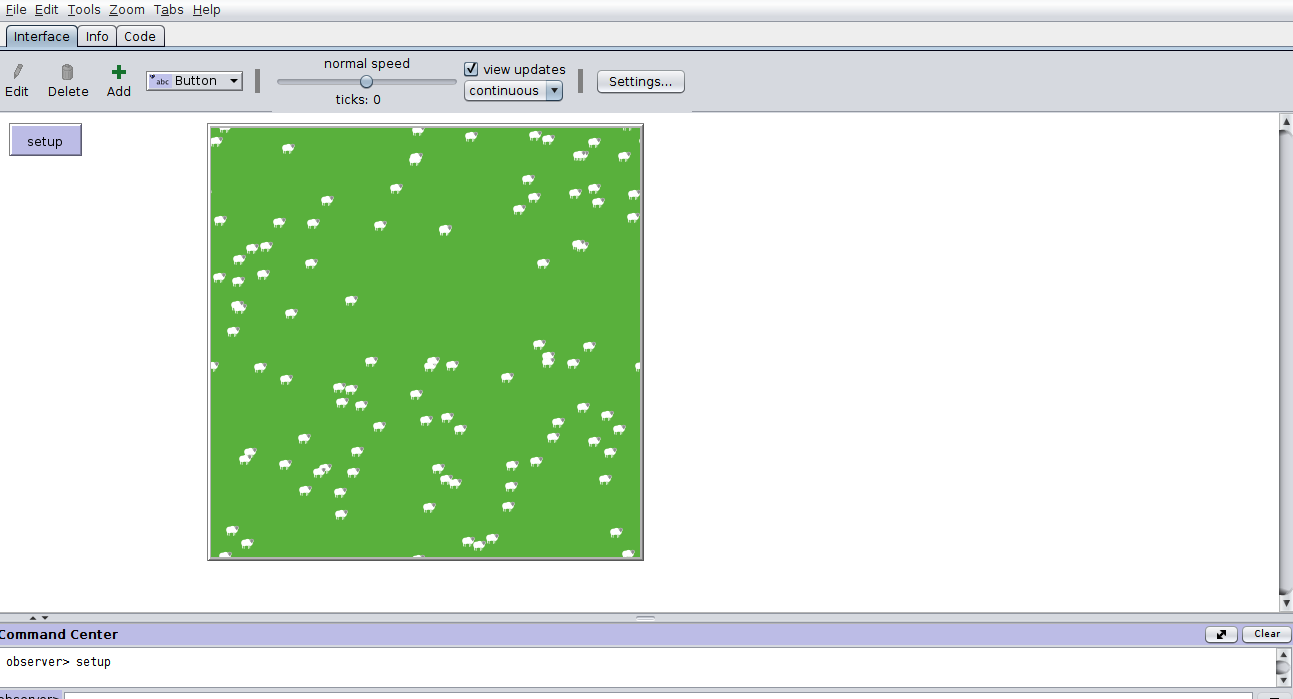Click the green plus Add icon

[x=119, y=72]
